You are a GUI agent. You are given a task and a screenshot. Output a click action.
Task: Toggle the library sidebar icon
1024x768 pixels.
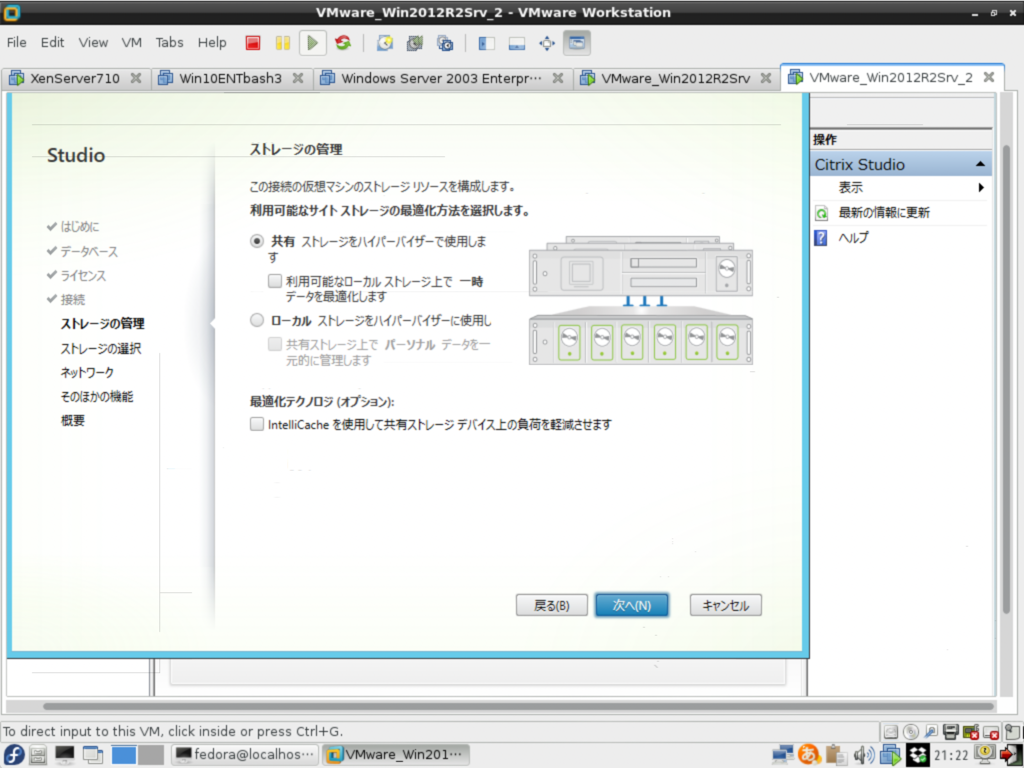pyautogui.click(x=487, y=43)
